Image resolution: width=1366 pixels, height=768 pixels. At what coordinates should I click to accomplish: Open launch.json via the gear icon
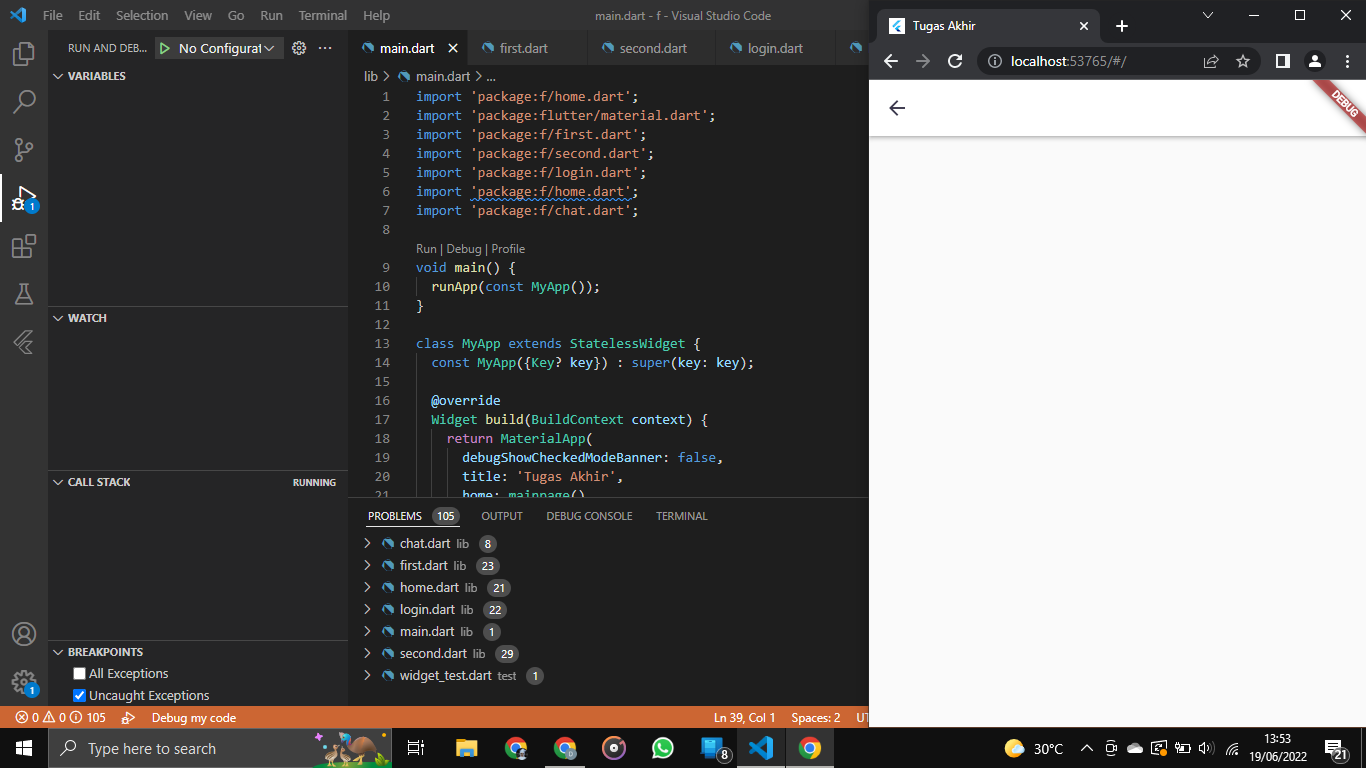pos(299,48)
